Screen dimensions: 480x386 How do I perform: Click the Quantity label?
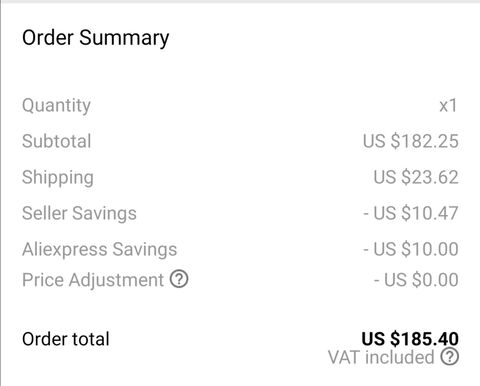tap(56, 106)
